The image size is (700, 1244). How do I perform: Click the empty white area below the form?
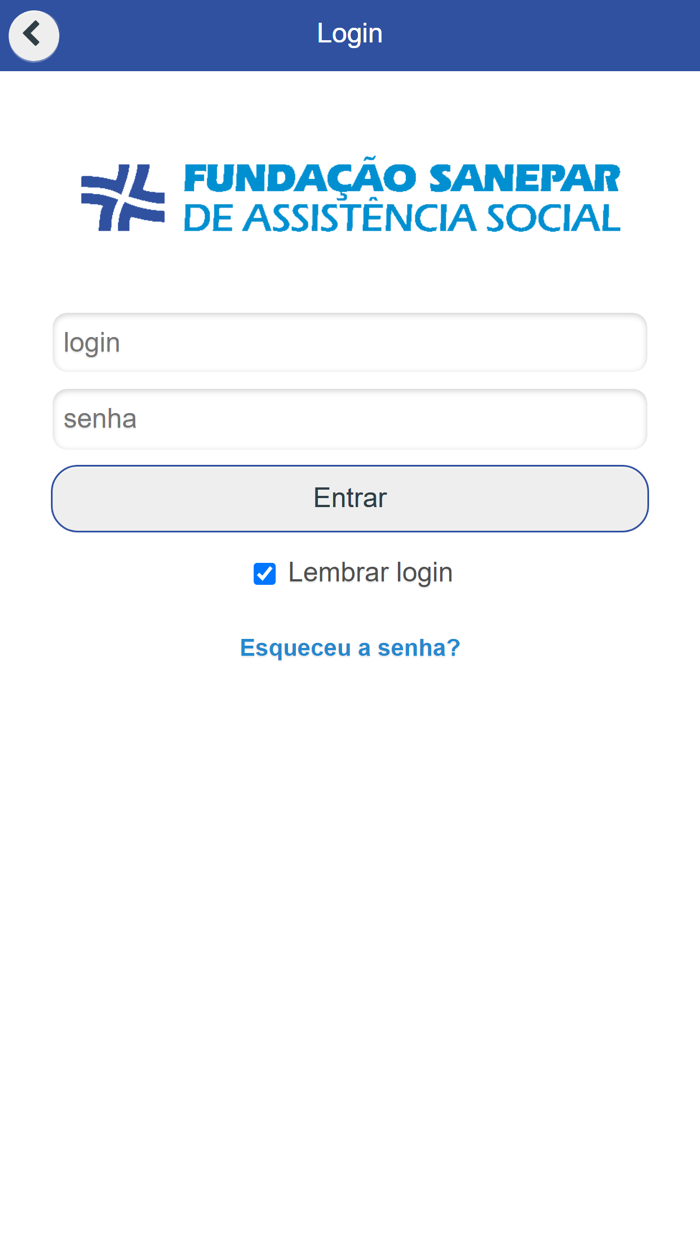click(x=350, y=900)
